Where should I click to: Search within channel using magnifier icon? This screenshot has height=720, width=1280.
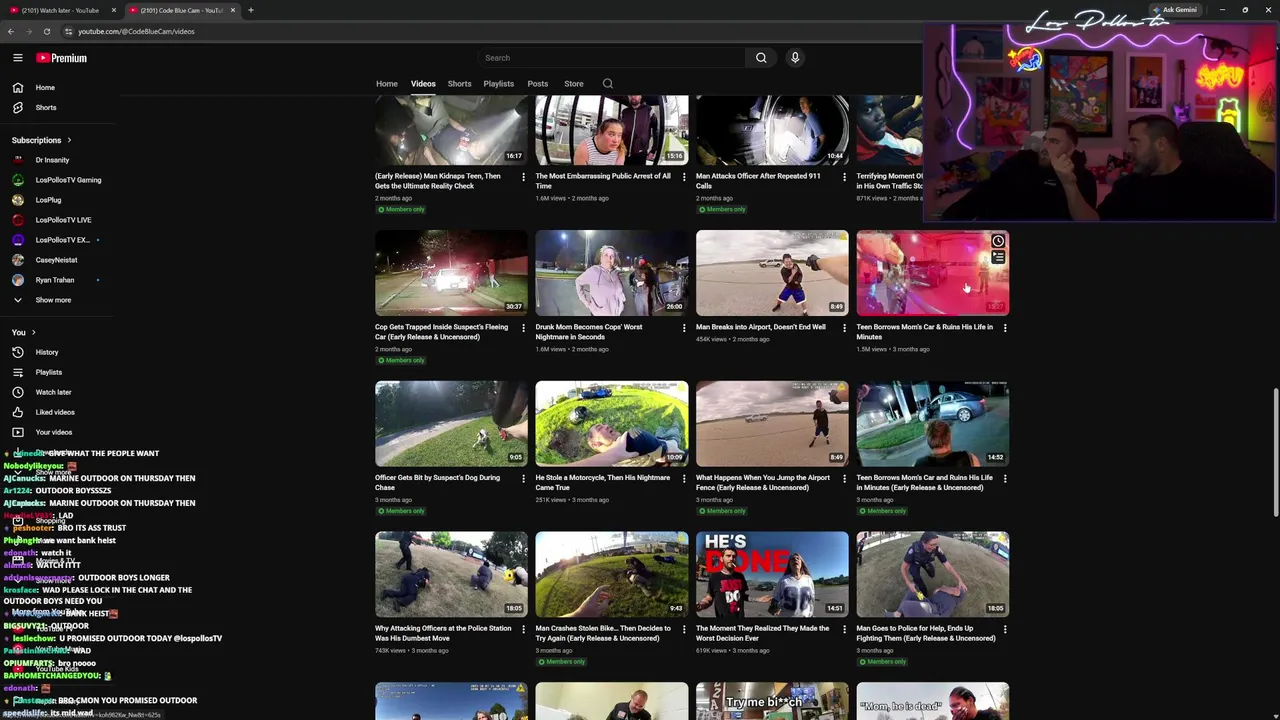pos(608,84)
